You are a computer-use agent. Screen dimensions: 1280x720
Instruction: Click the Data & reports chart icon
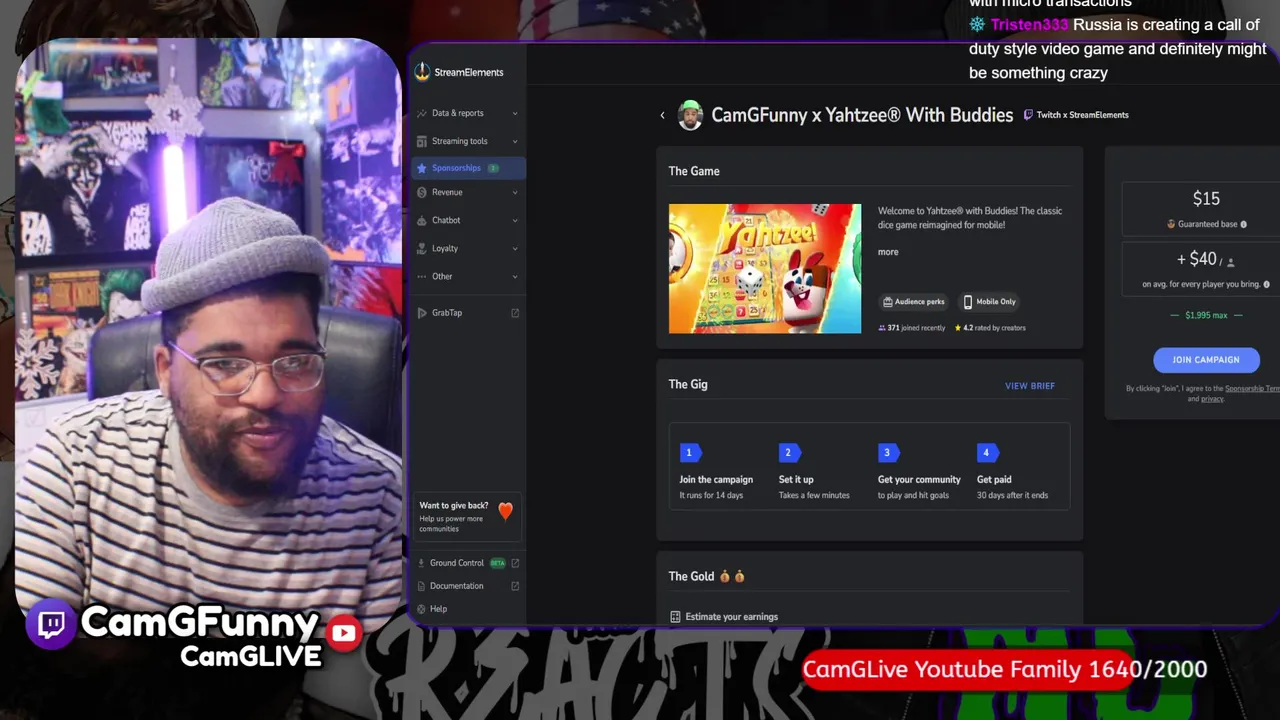coord(422,113)
